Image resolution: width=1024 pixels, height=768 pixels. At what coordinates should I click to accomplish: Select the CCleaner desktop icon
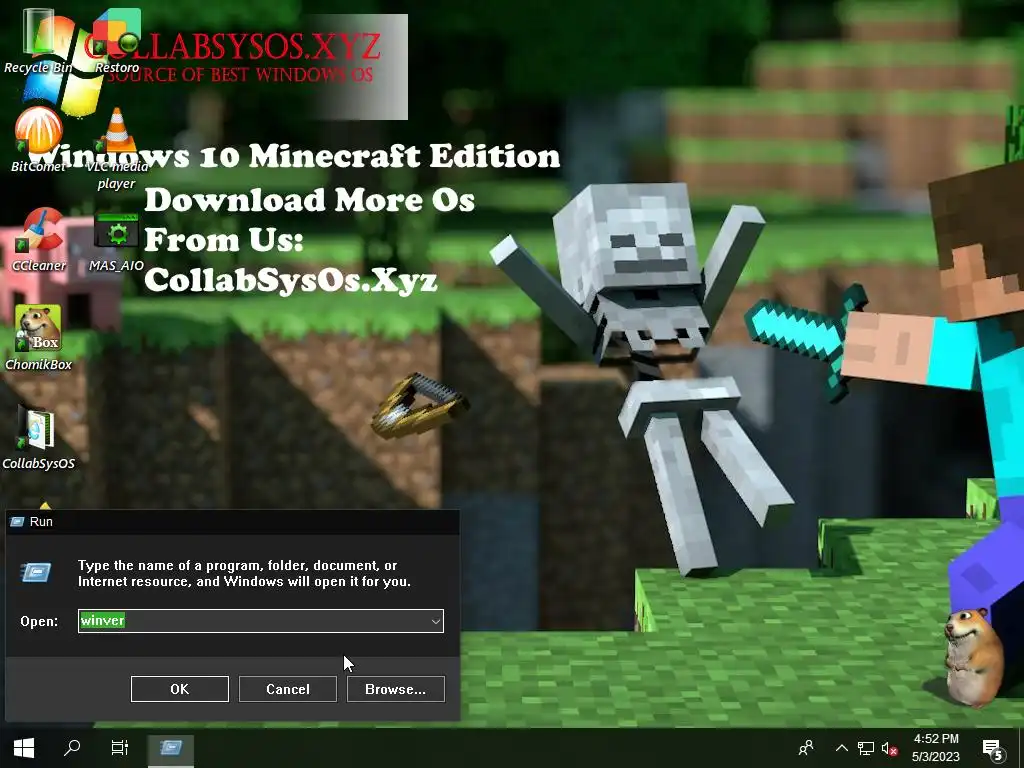point(38,239)
